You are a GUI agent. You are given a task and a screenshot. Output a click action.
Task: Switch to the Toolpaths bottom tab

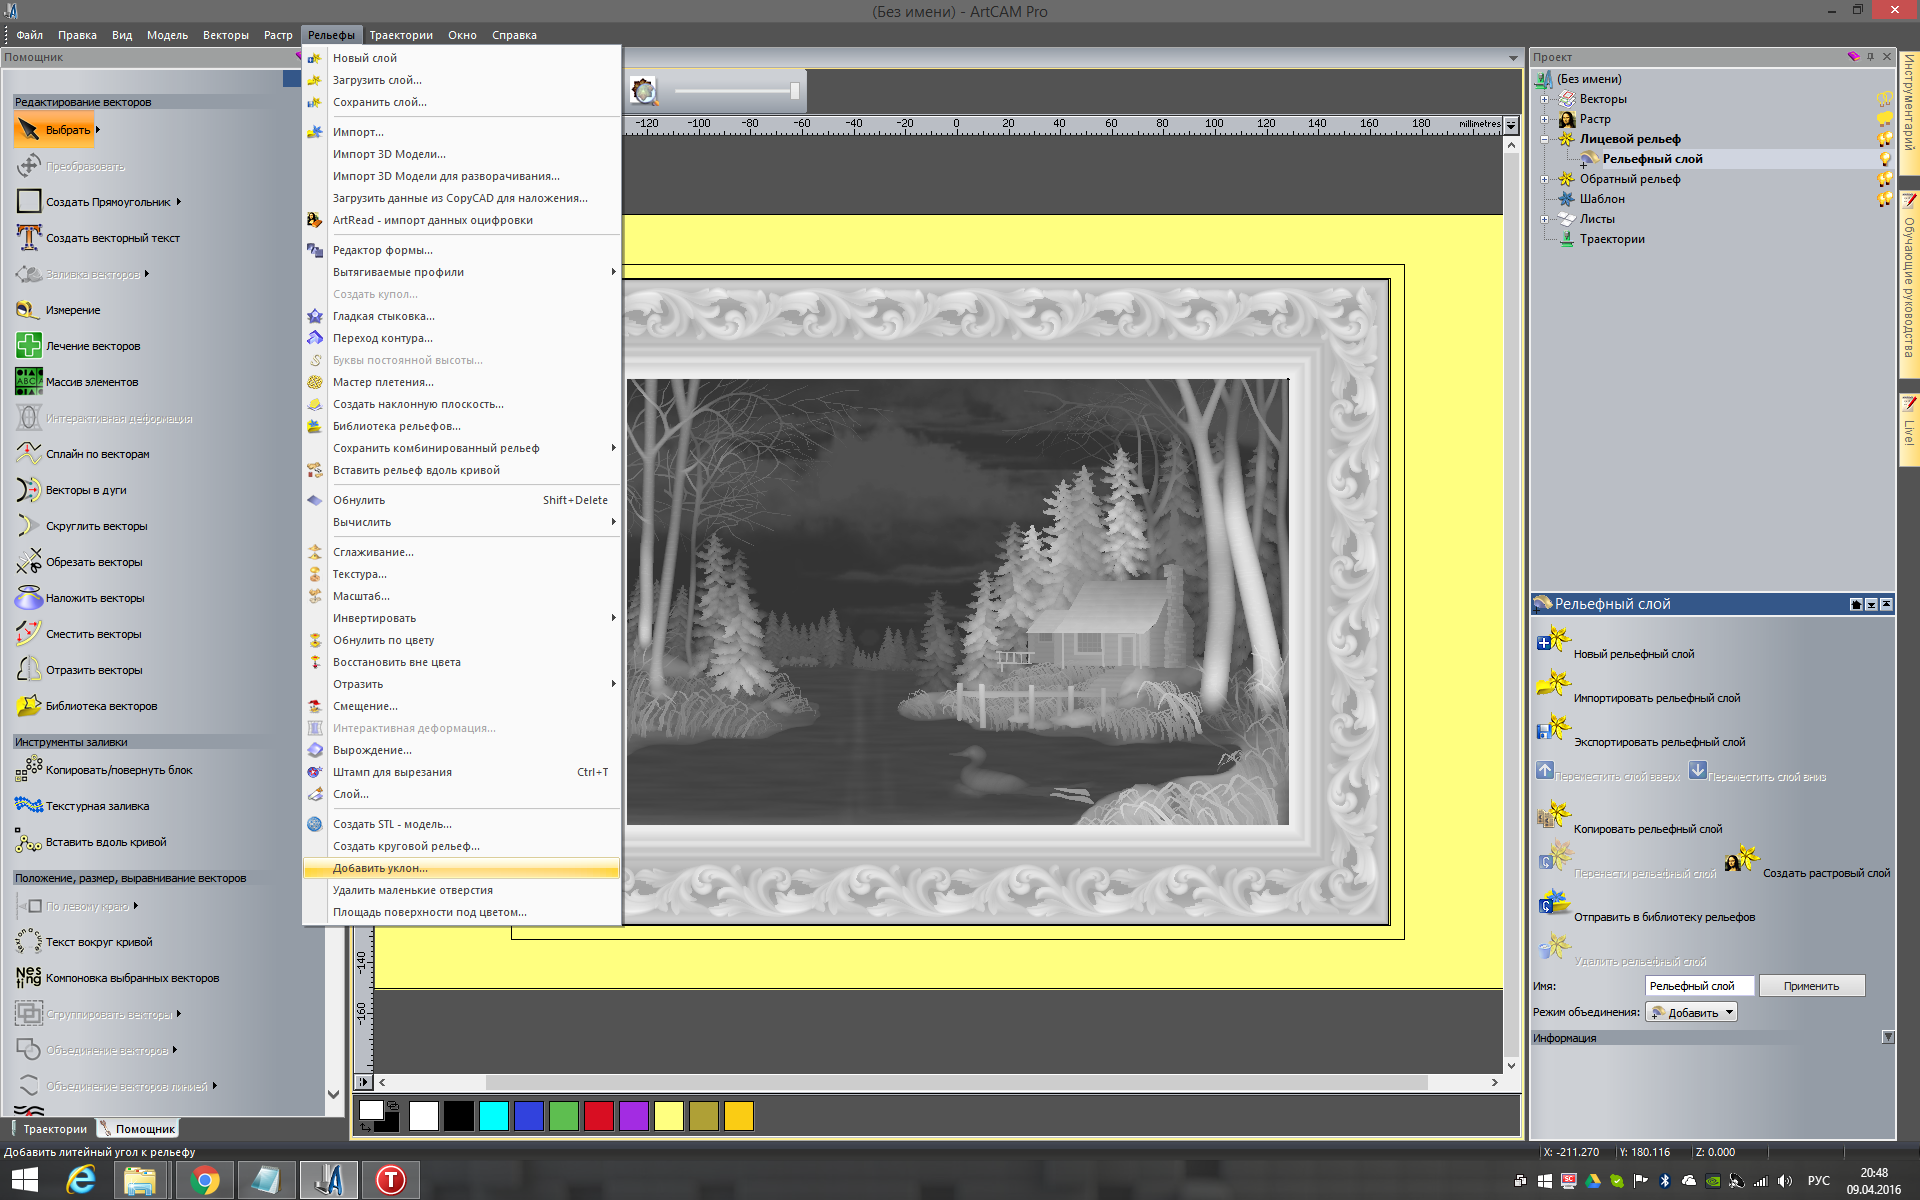pyautogui.click(x=48, y=1129)
